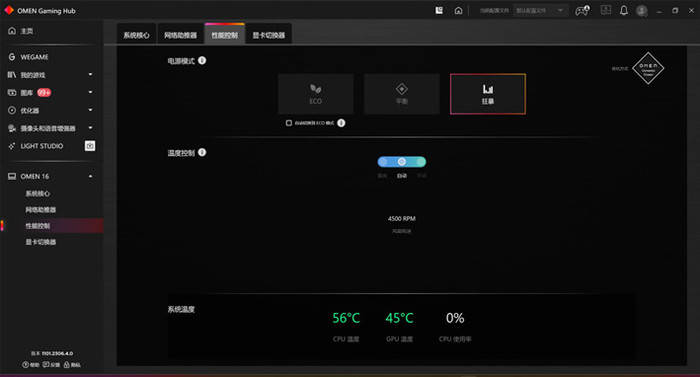The width and height of the screenshot is (700, 377).
Task: Expand the 我的游戏 sidebar section
Action: click(x=91, y=75)
